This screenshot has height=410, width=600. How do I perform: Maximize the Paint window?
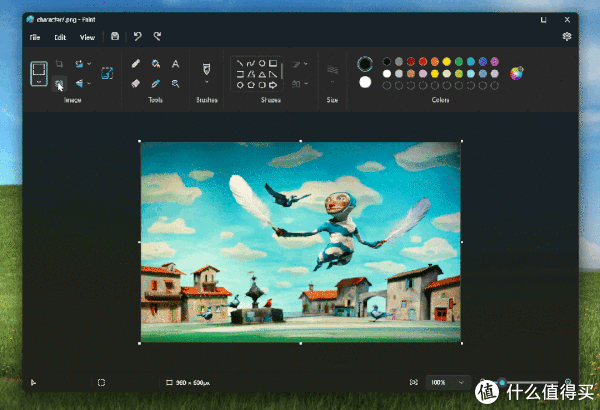(543, 20)
